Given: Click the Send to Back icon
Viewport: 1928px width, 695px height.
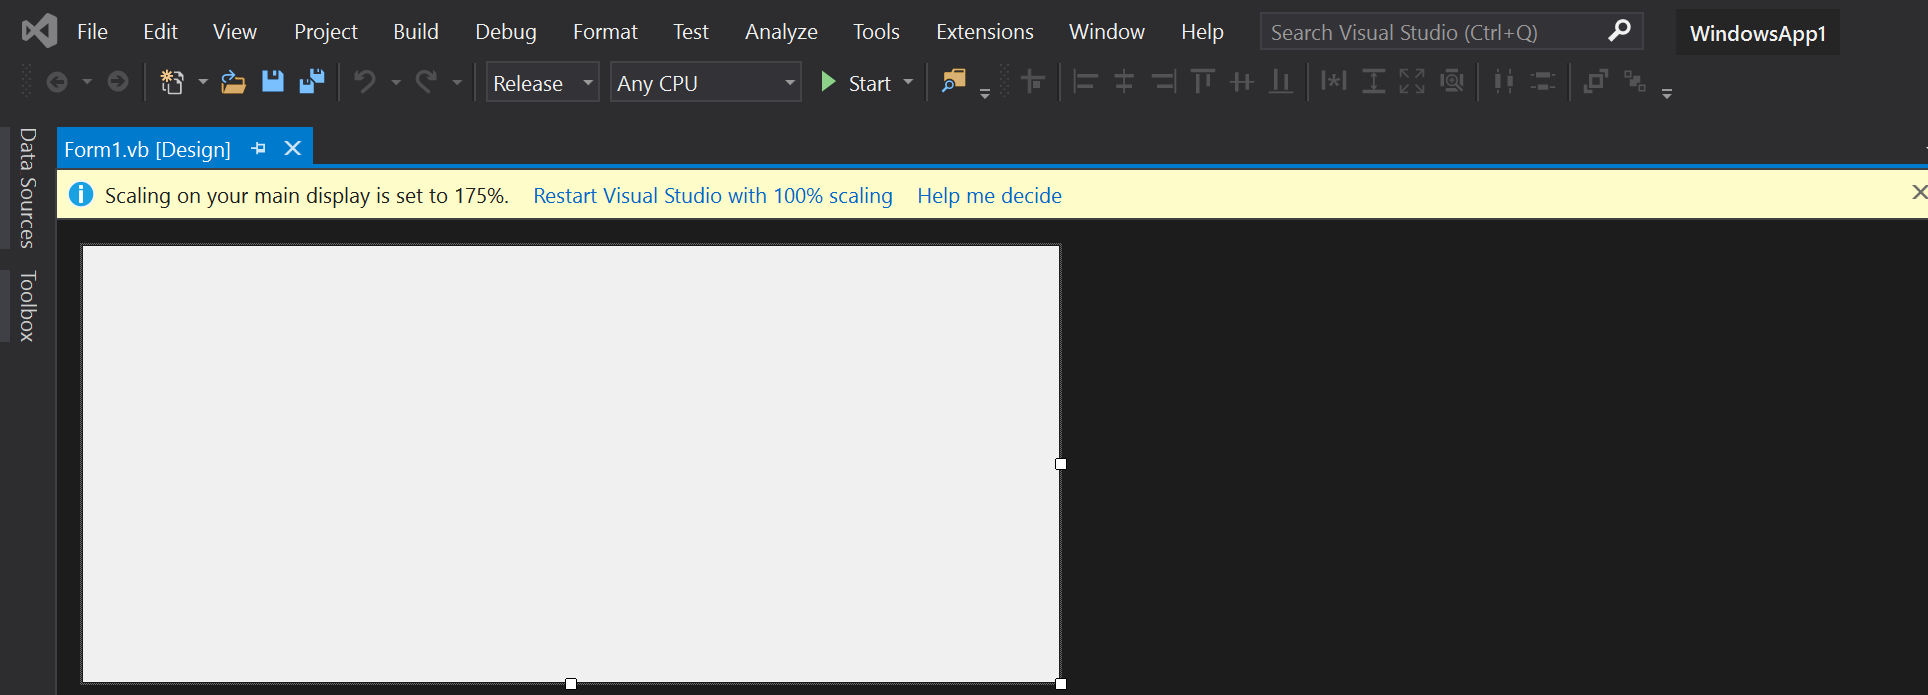Looking at the screenshot, I should click(1635, 81).
